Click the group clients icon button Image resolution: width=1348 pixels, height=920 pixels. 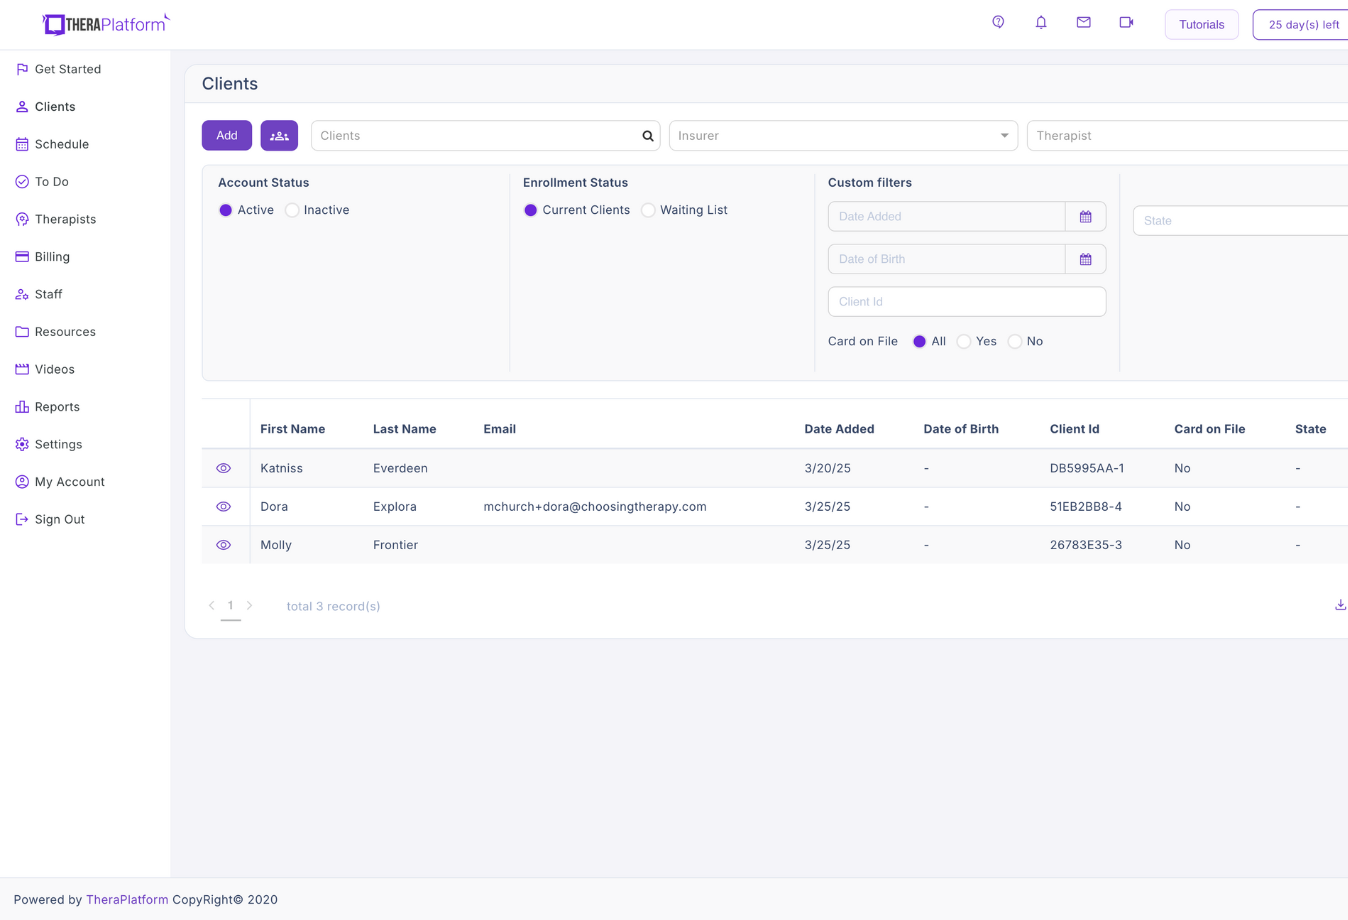click(279, 136)
